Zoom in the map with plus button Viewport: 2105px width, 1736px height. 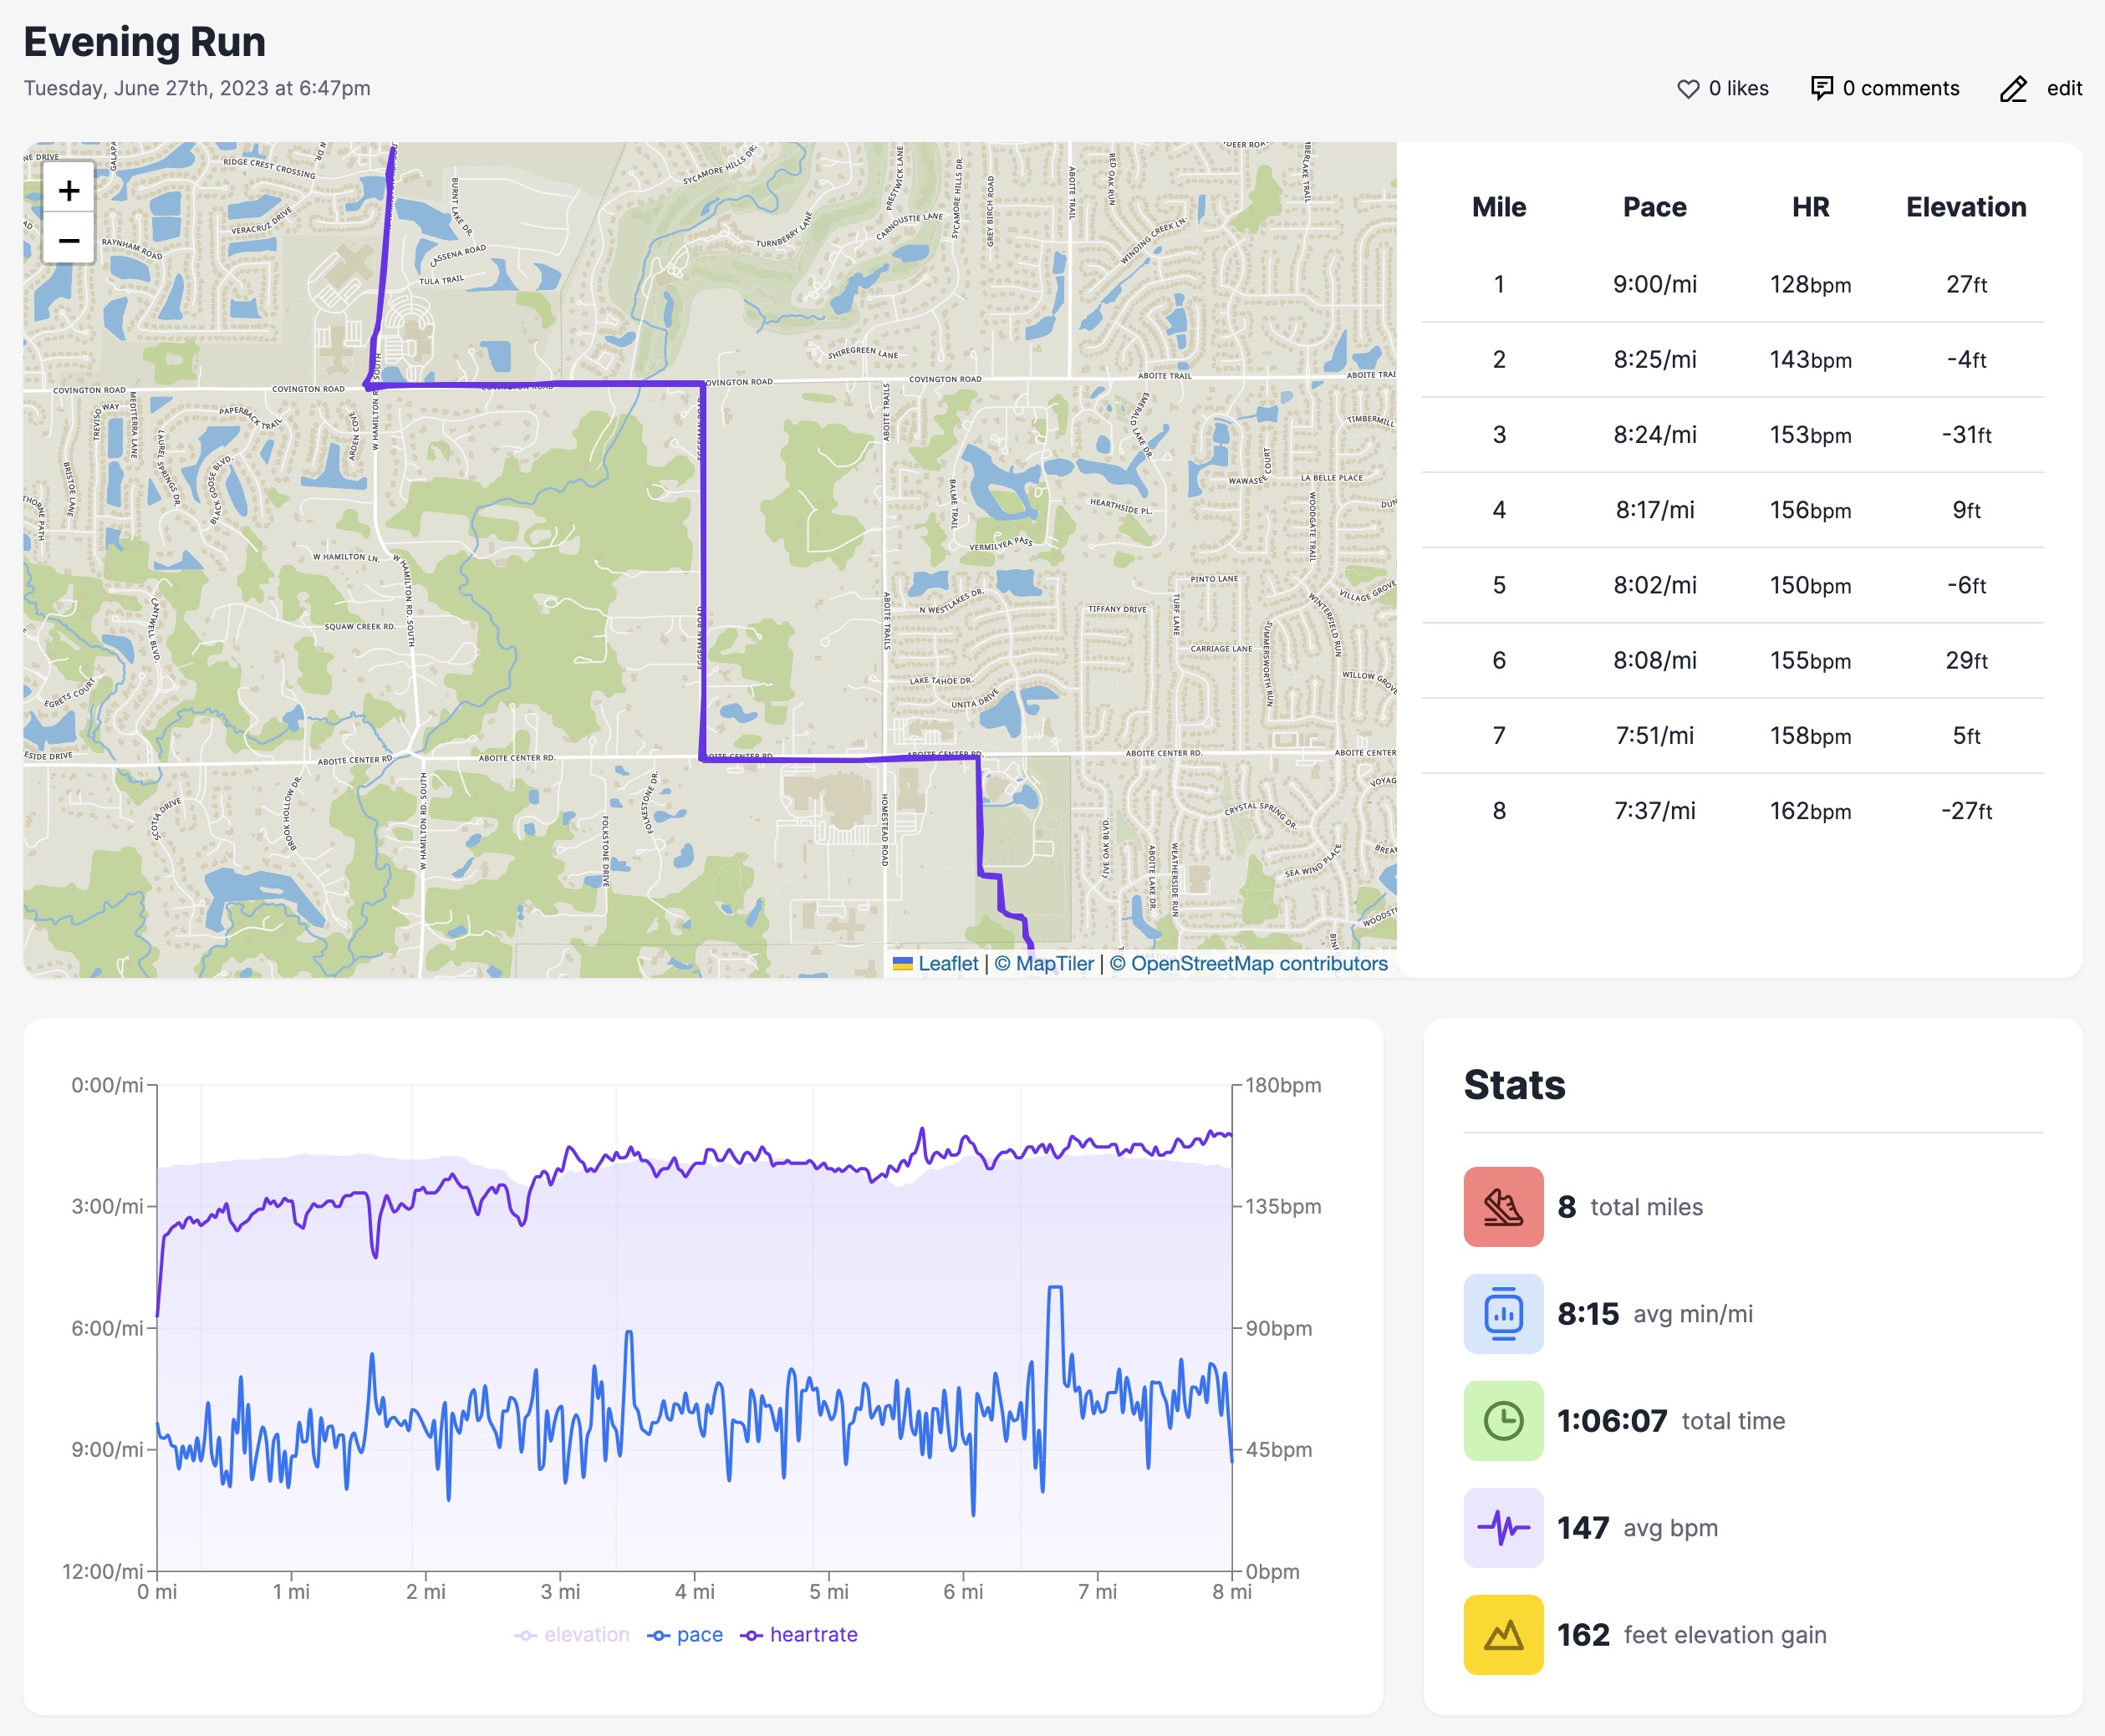(x=69, y=190)
